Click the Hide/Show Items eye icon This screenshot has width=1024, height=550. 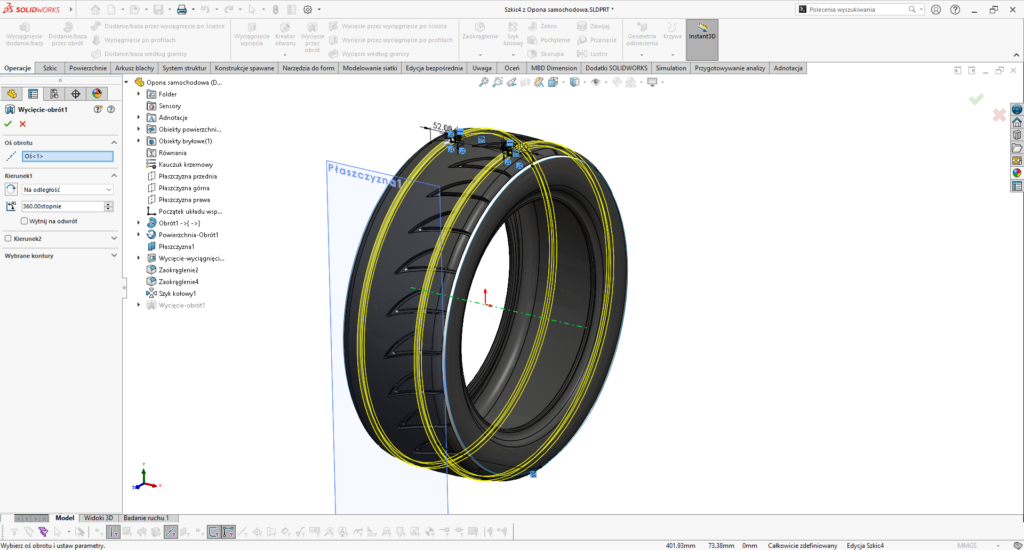(x=595, y=82)
